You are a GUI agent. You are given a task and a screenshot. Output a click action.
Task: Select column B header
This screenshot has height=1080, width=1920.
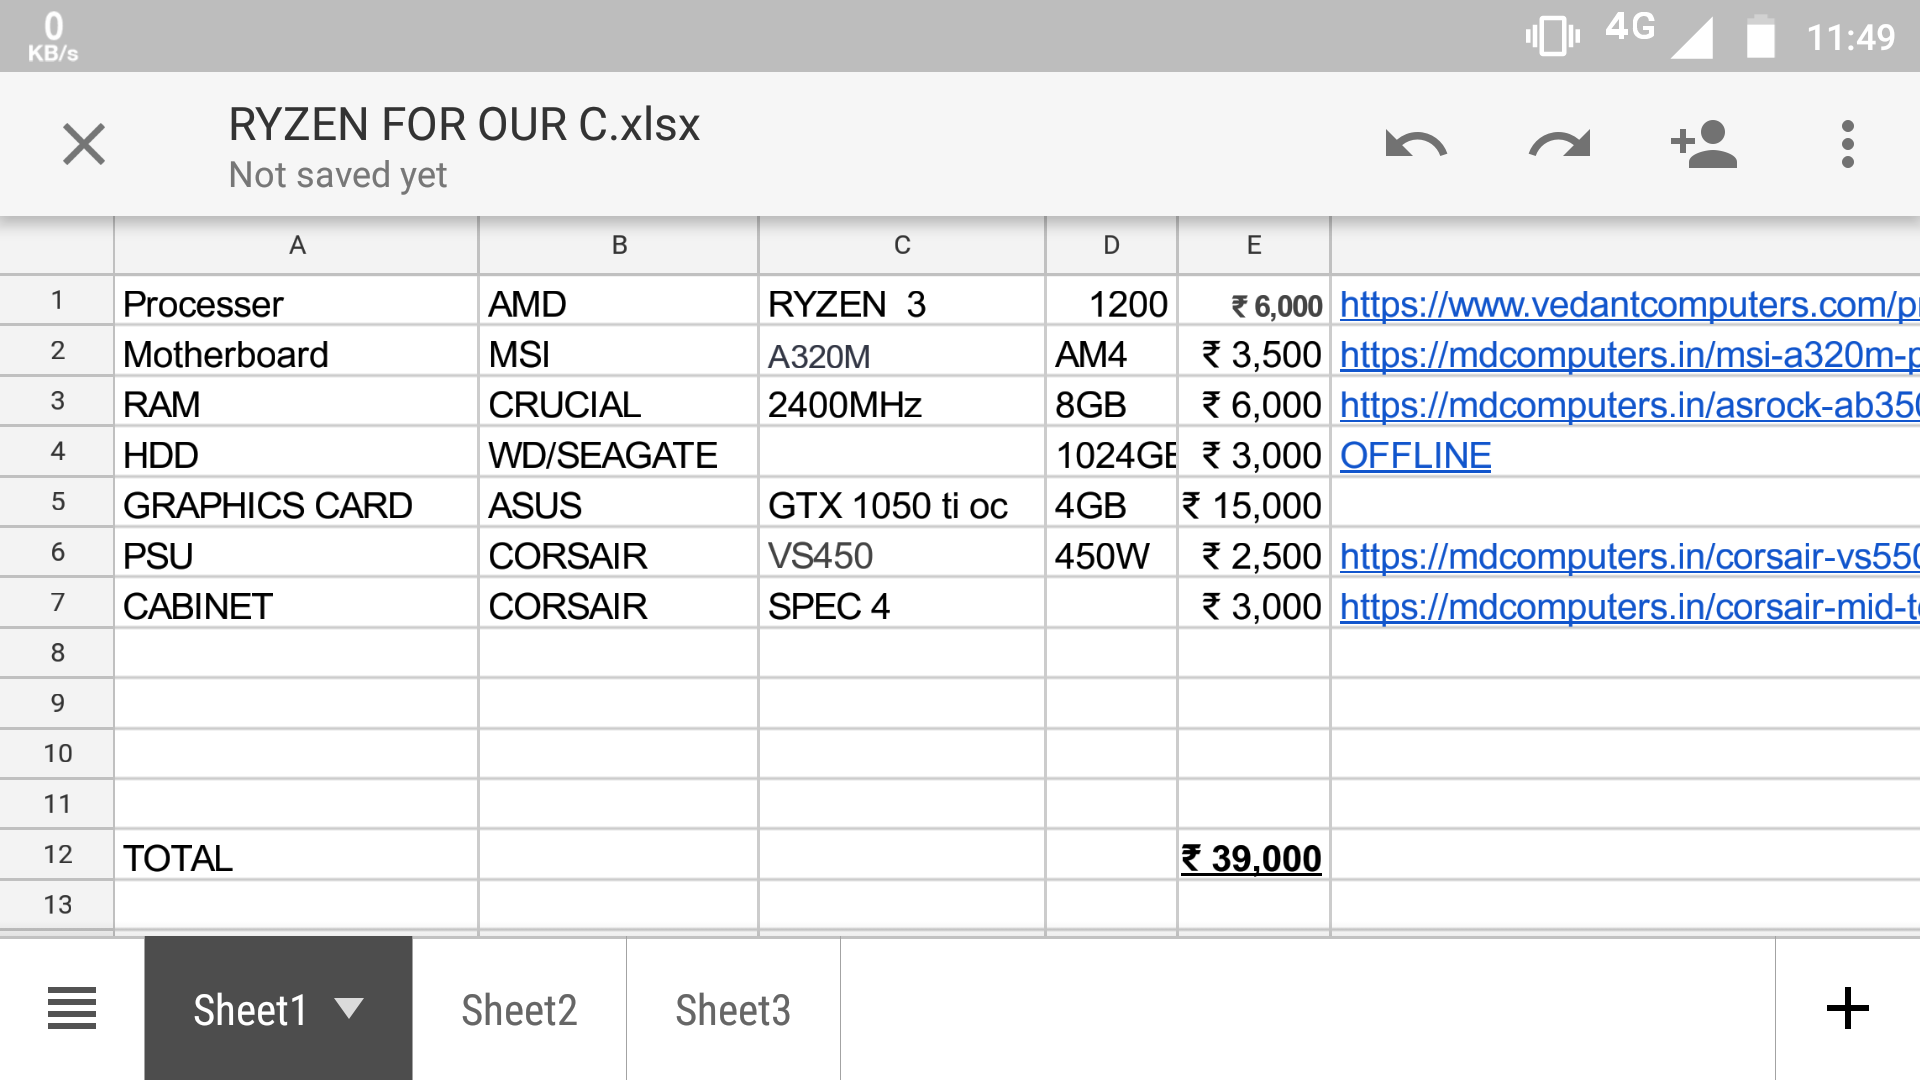click(x=619, y=245)
